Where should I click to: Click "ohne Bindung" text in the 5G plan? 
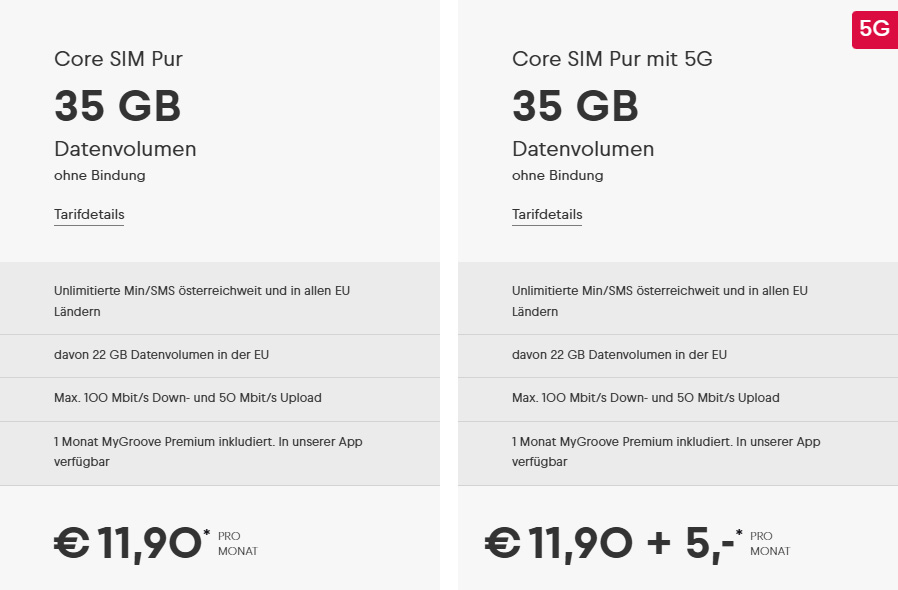coord(558,176)
